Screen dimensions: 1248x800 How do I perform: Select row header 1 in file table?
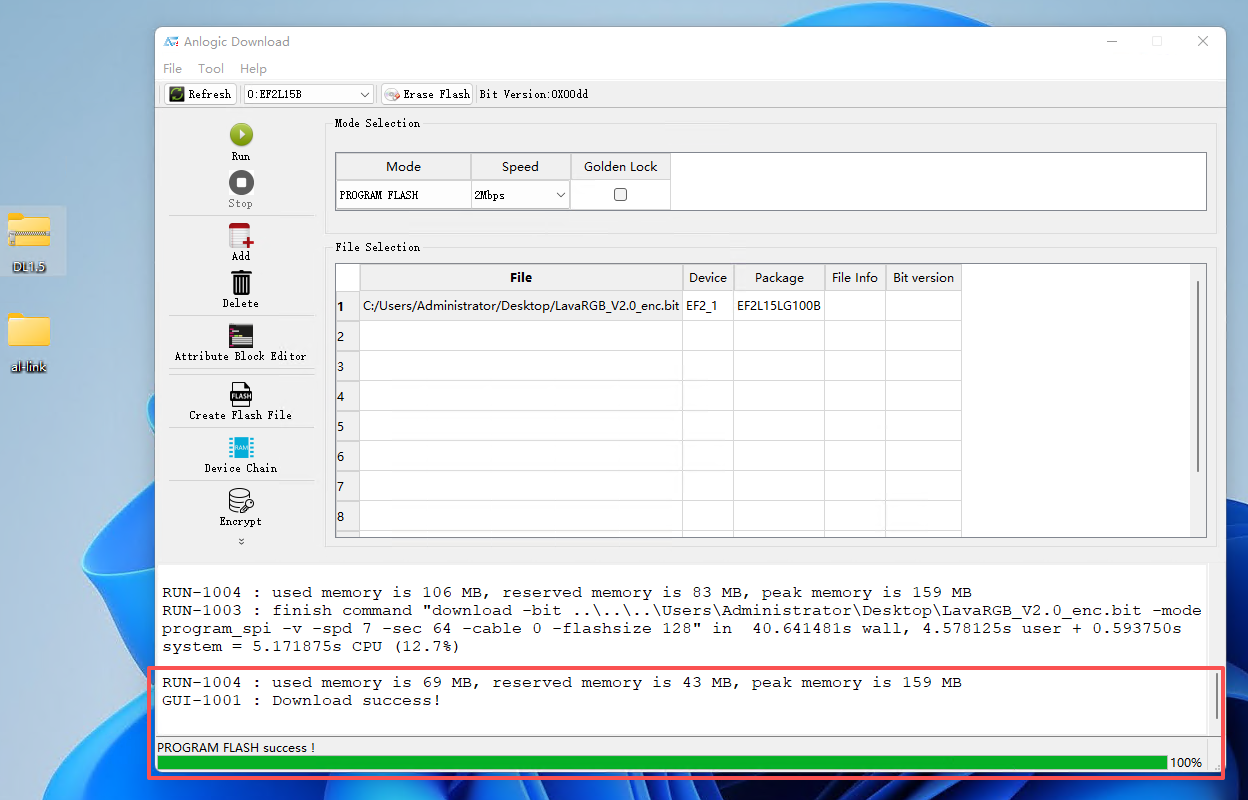(347, 306)
